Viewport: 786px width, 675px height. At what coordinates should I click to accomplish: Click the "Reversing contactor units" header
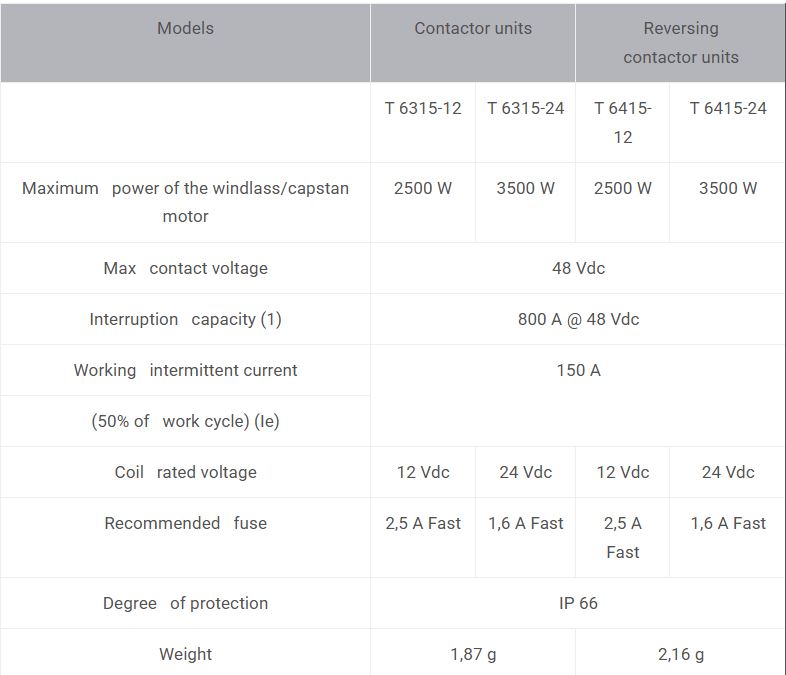pyautogui.click(x=680, y=42)
